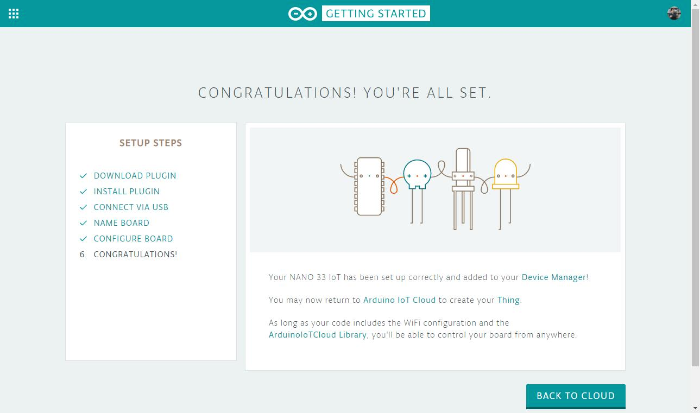The width and height of the screenshot is (700, 413).
Task: Select the Install Plugin step
Action: pos(126,191)
